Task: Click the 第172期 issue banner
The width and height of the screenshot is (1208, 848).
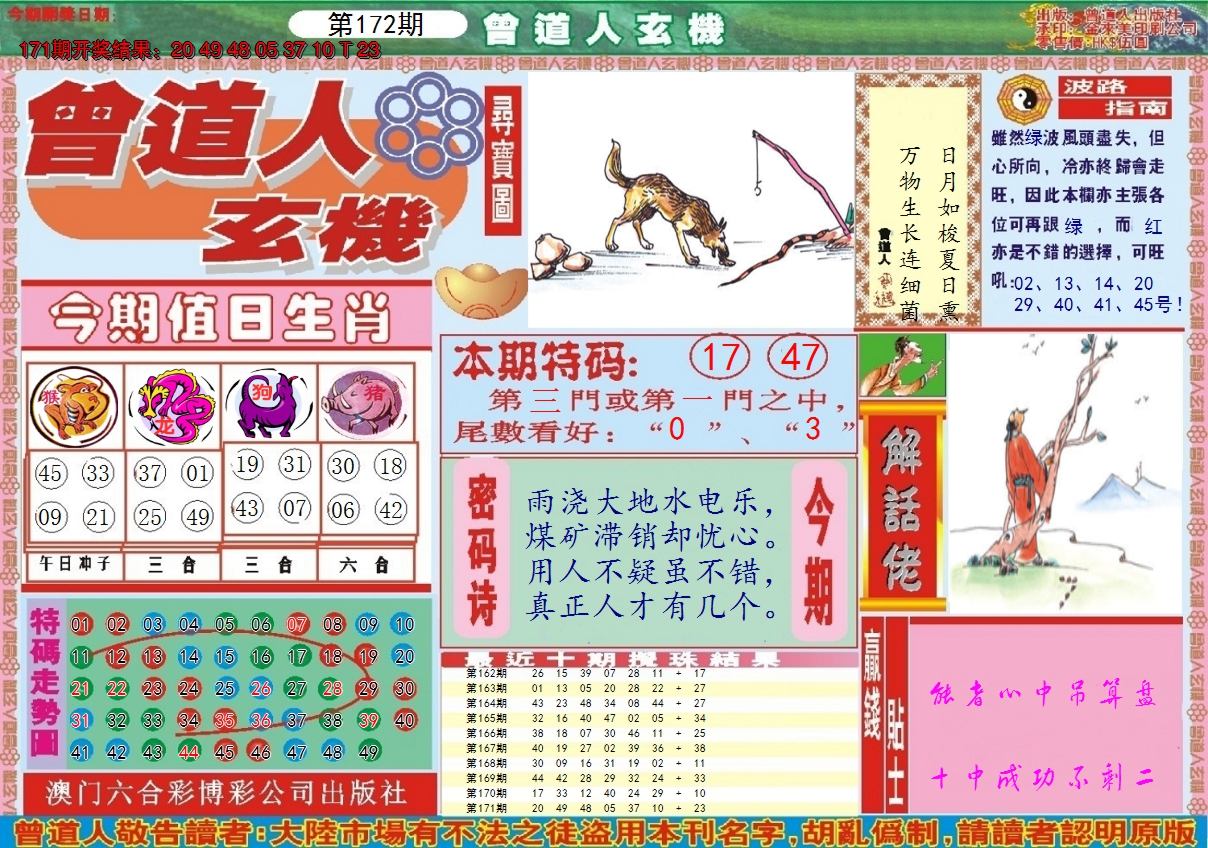Action: [377, 25]
